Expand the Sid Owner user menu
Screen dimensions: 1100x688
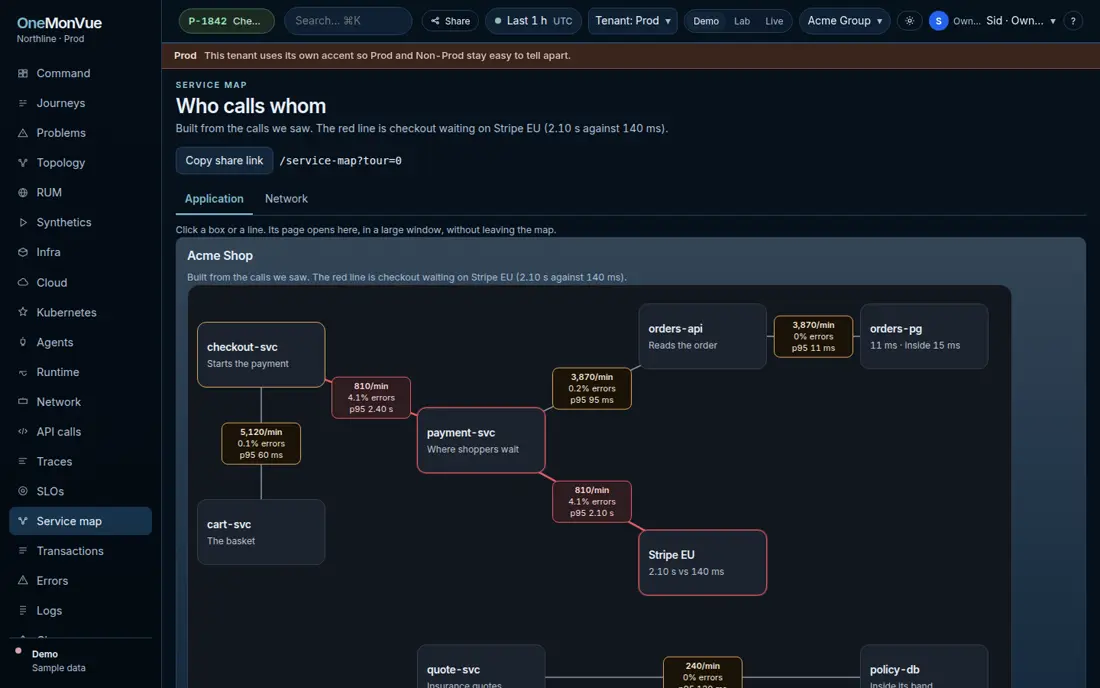pos(1021,21)
